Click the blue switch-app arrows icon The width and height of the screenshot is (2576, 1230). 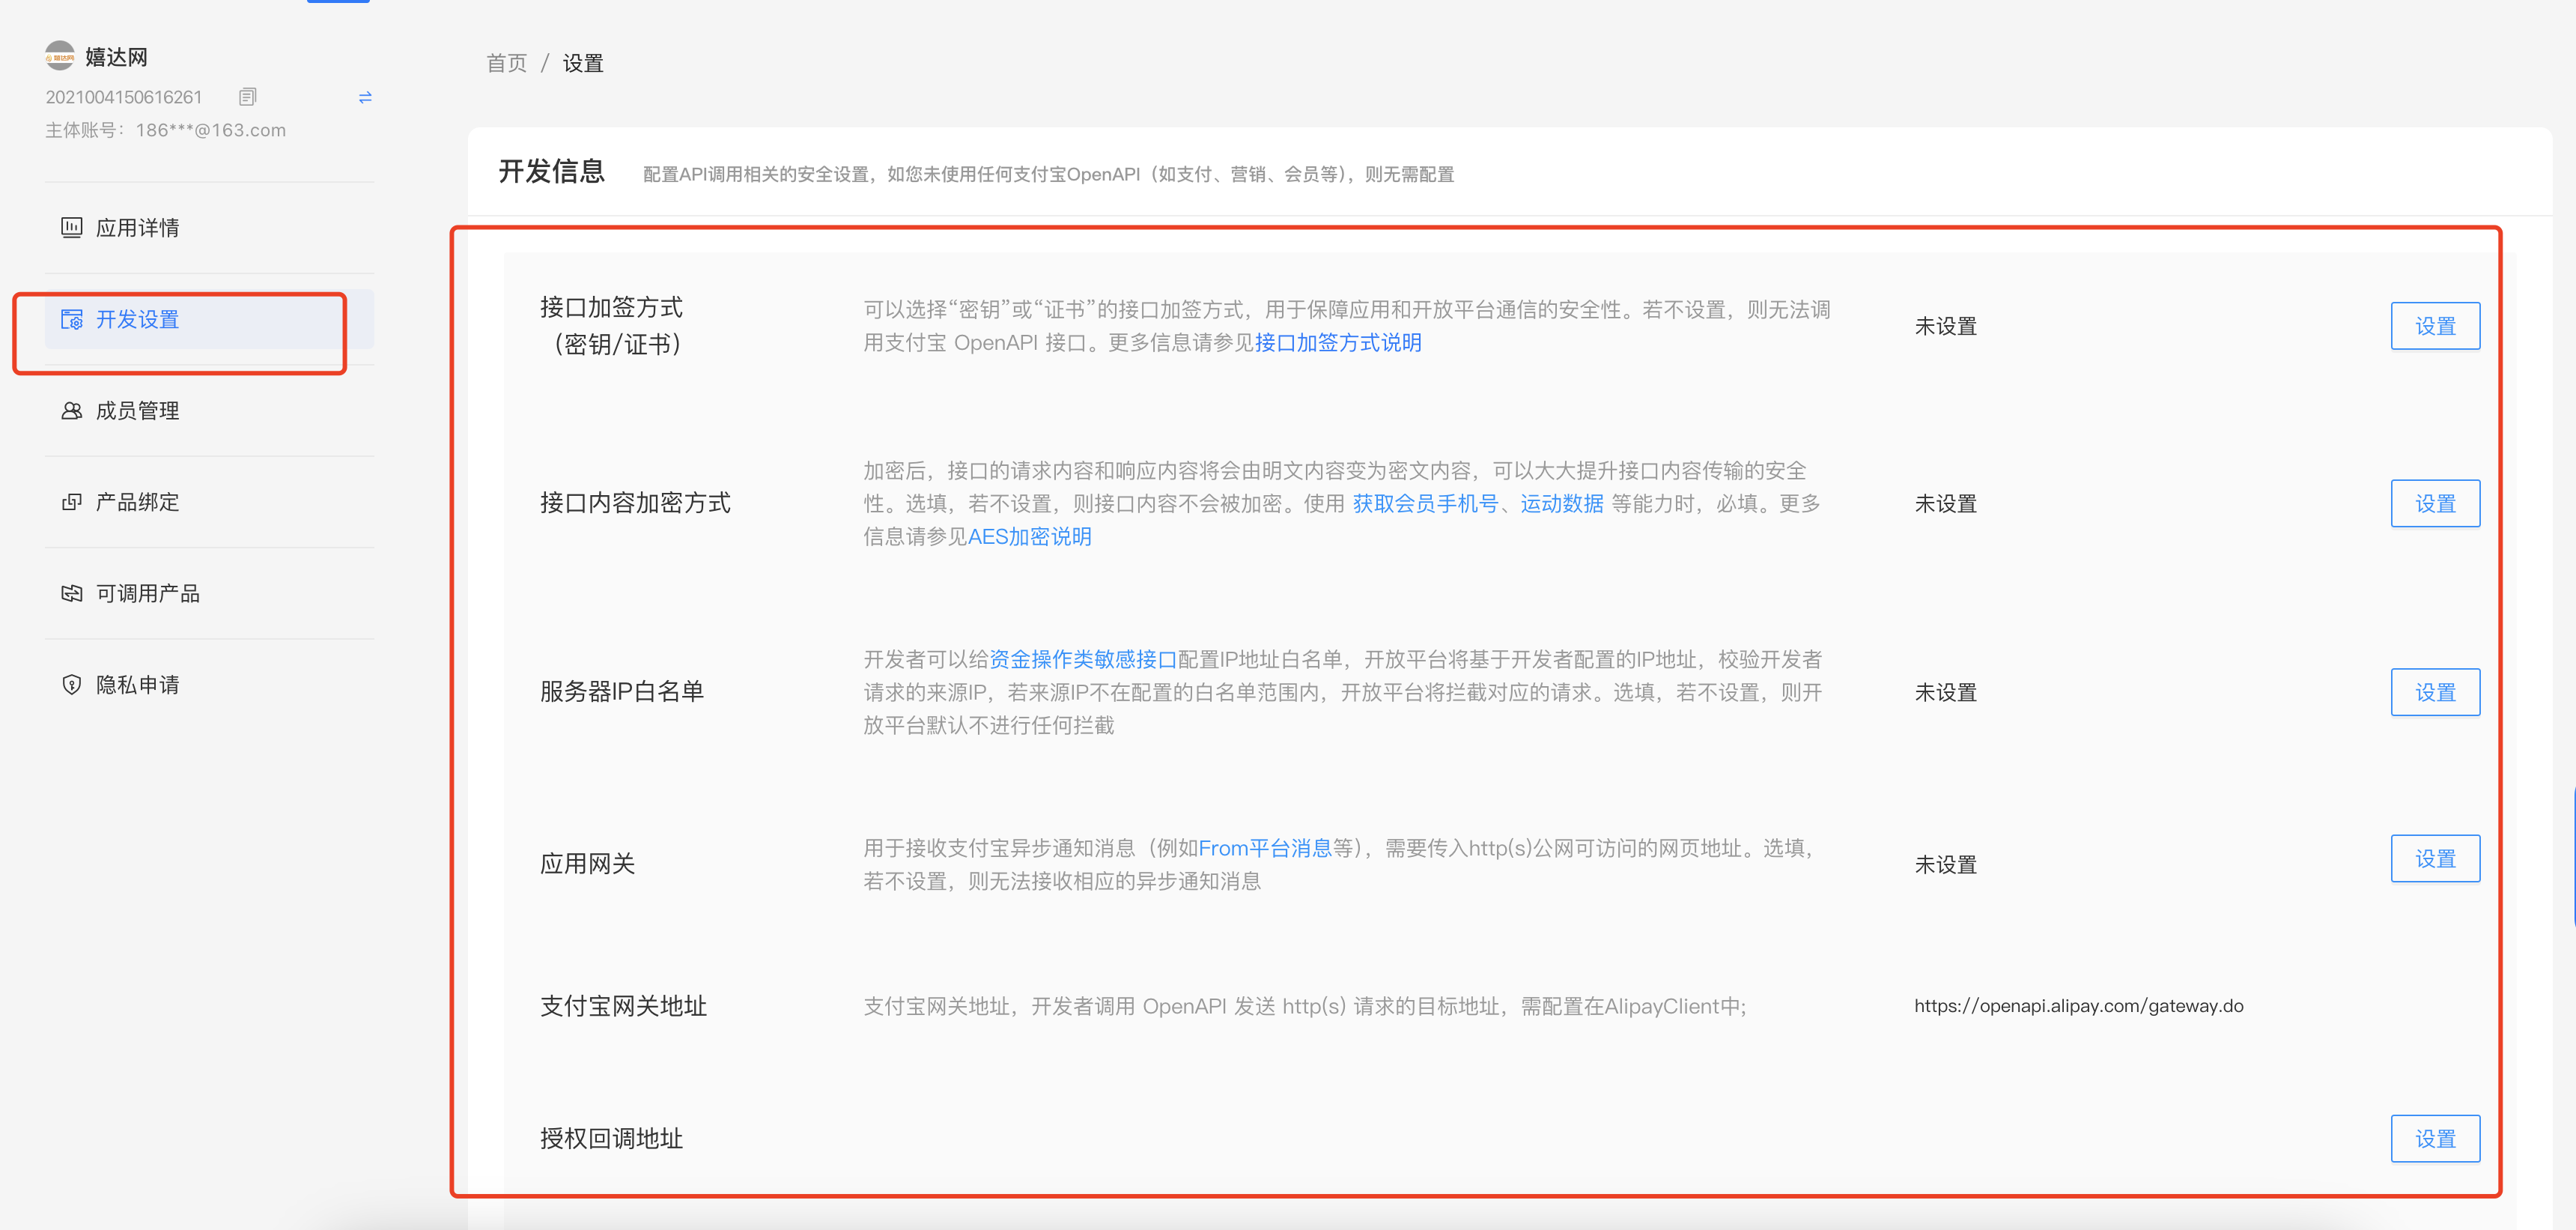364,97
